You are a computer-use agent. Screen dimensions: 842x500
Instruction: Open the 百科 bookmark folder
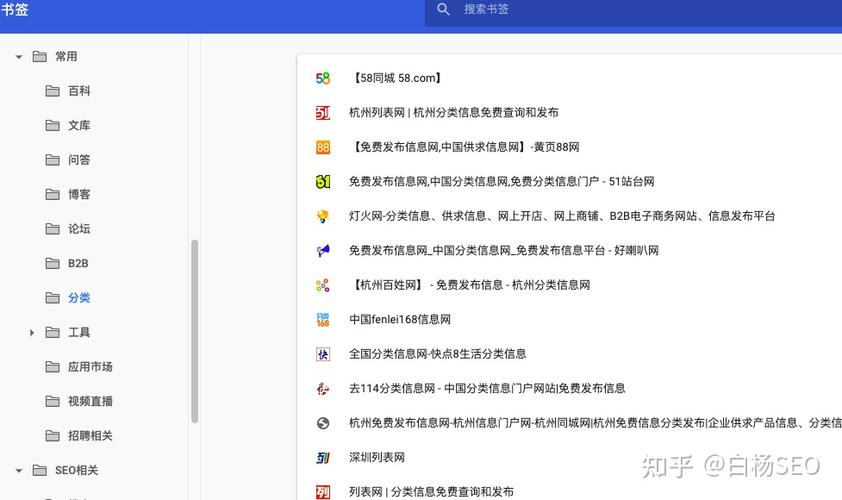pyautogui.click(x=79, y=91)
